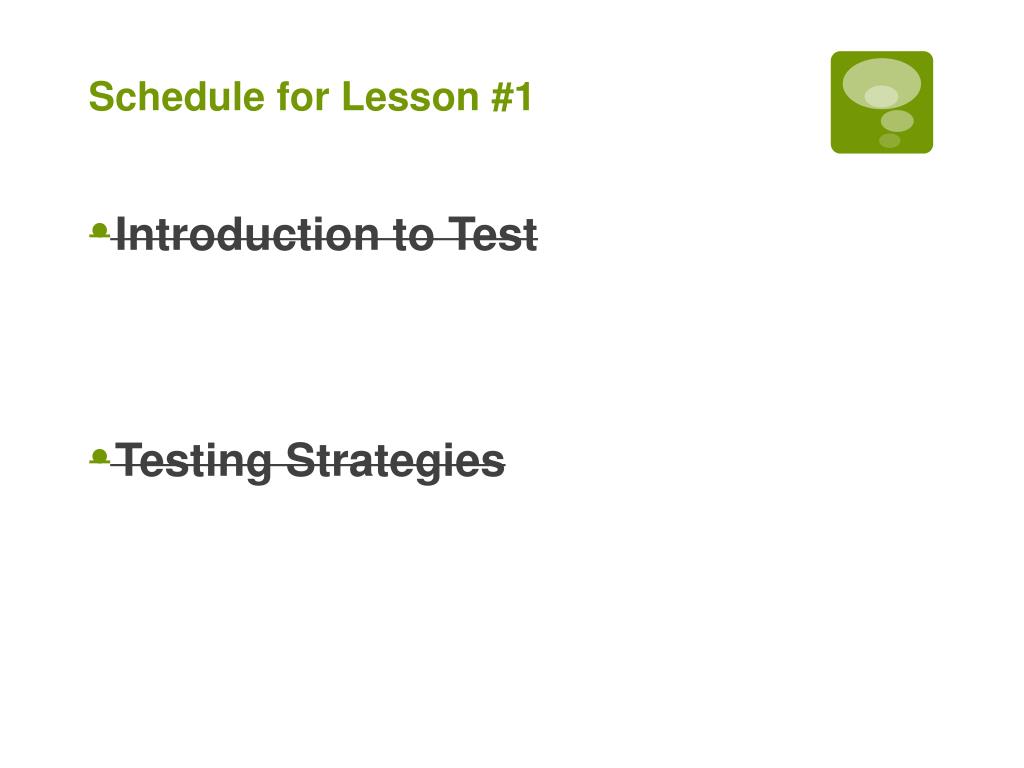Select the bullet before Introduction to Test
Image resolution: width=1024 pixels, height=768 pixels.
tap(99, 231)
